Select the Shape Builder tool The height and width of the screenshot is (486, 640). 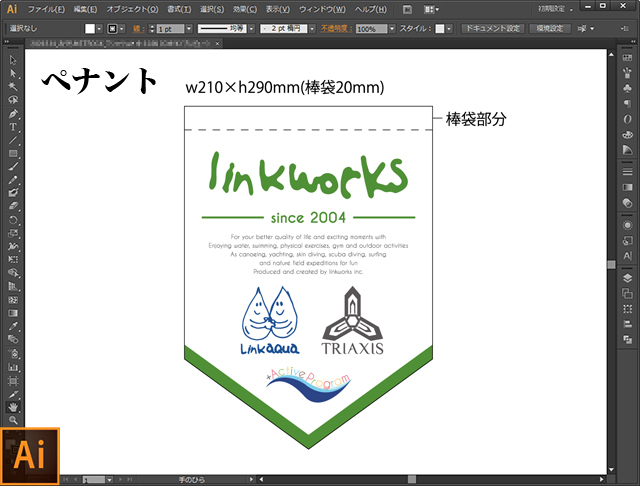coord(13,273)
